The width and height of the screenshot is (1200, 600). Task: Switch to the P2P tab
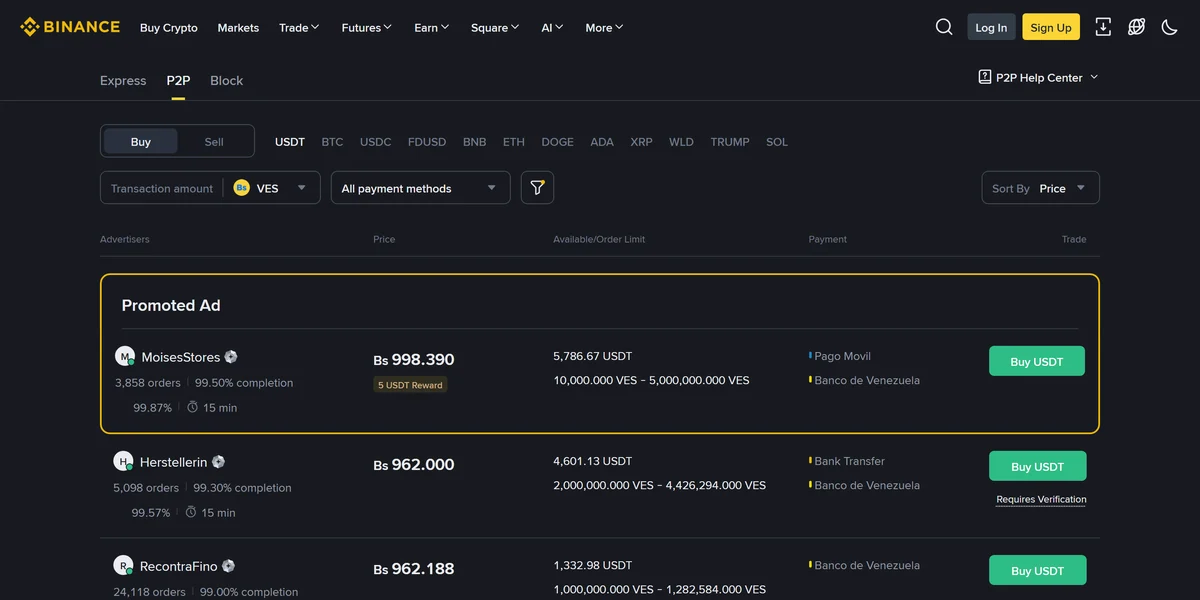178,80
